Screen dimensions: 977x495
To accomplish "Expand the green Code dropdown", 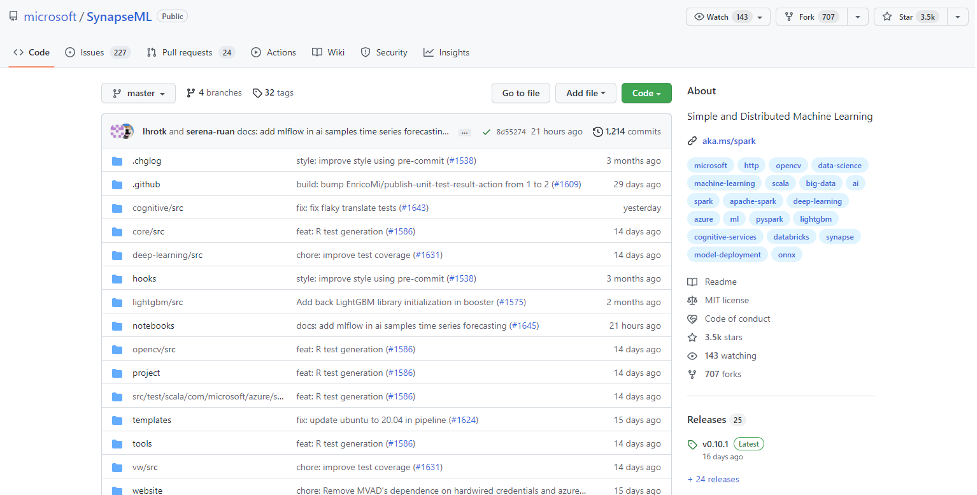I will click(x=646, y=93).
